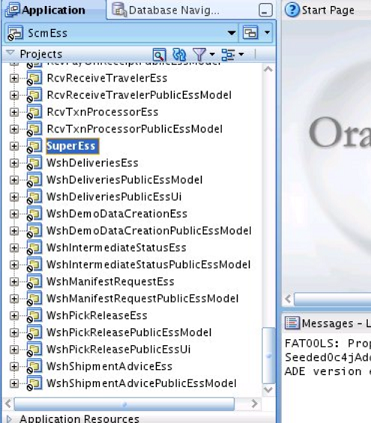Click the WshShipmentAdviceEss project folder icon

34,366
